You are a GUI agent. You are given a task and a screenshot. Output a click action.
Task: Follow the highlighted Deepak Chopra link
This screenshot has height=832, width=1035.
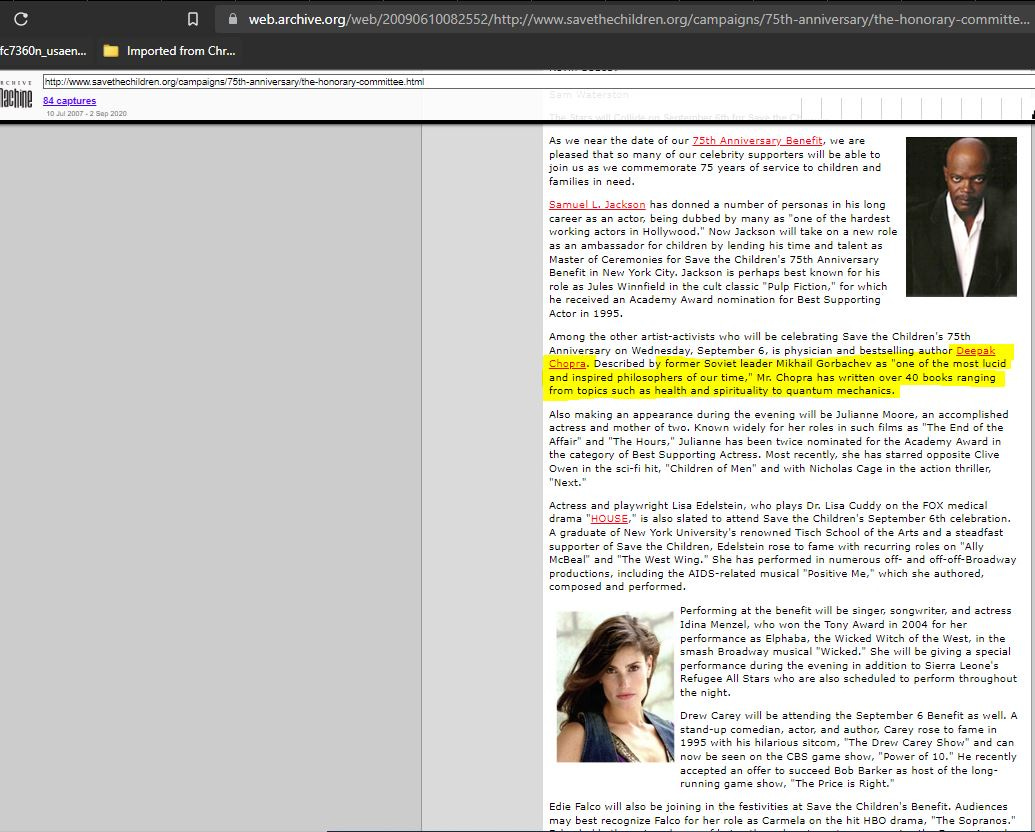[975, 351]
